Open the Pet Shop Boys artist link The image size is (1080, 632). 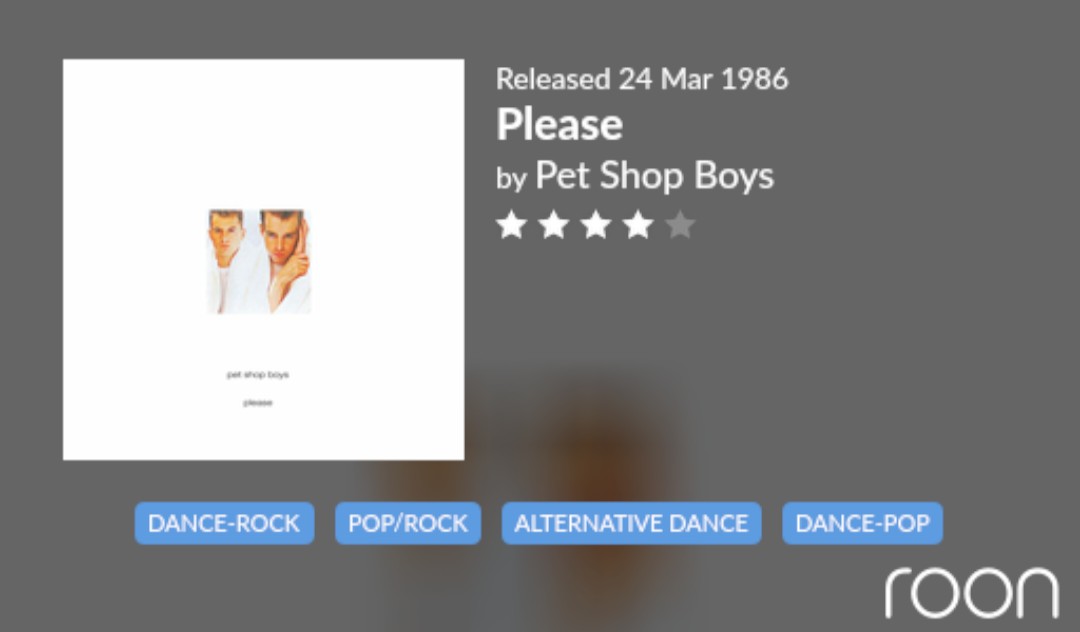[654, 176]
